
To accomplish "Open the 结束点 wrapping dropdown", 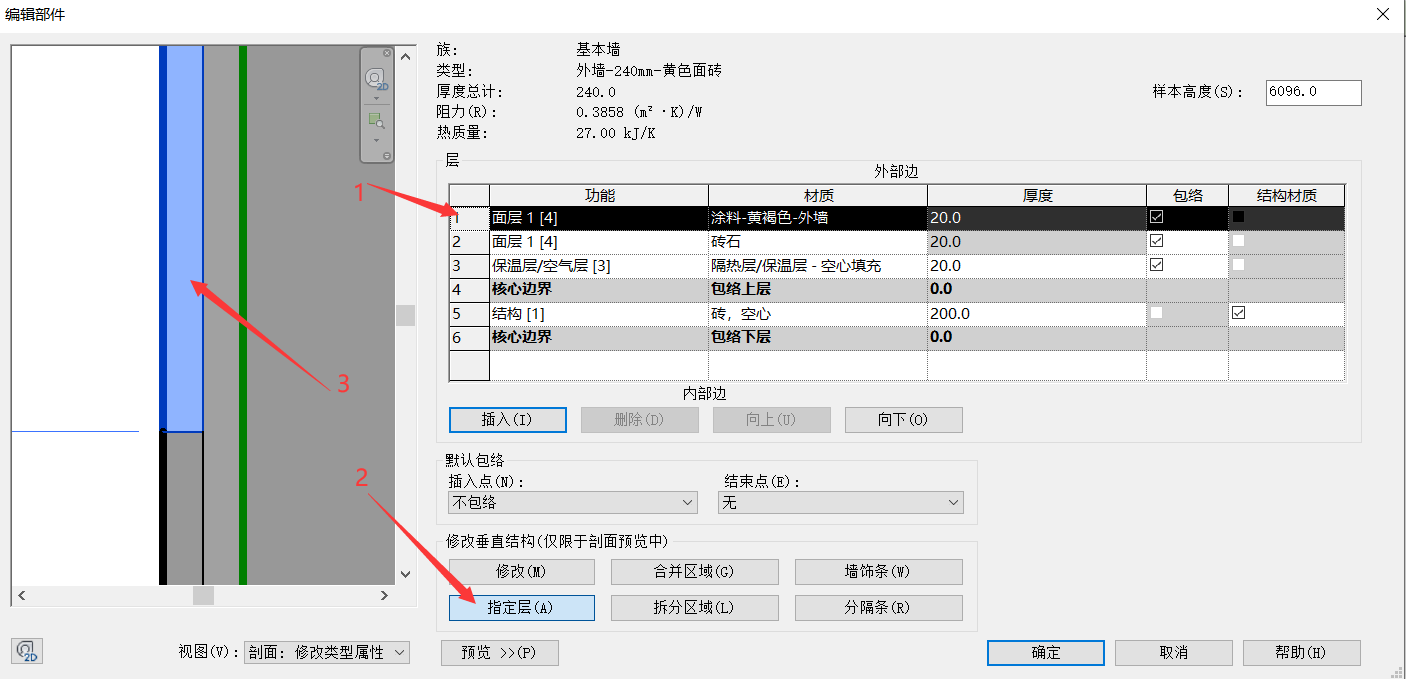I will pos(840,502).
